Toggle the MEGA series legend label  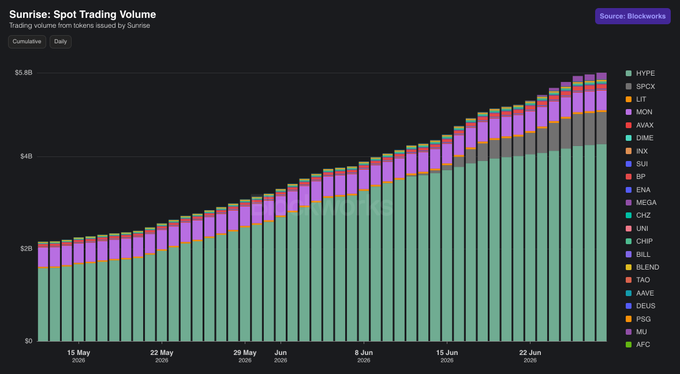[646, 203]
